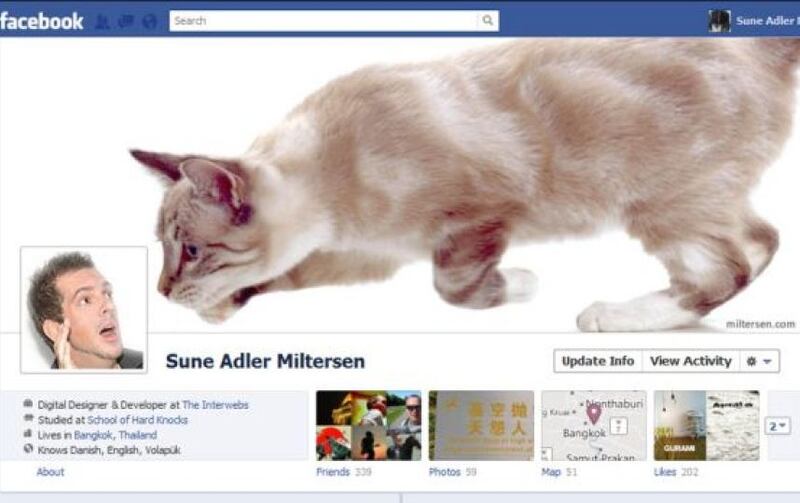The width and height of the screenshot is (800, 503).
Task: Open School of Hard Knocks link
Action: click(138, 420)
